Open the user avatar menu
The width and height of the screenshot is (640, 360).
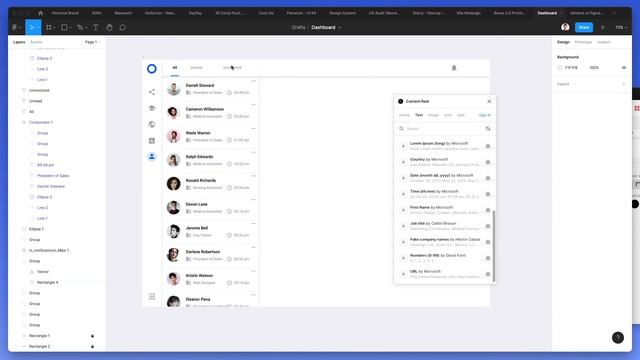(x=565, y=27)
